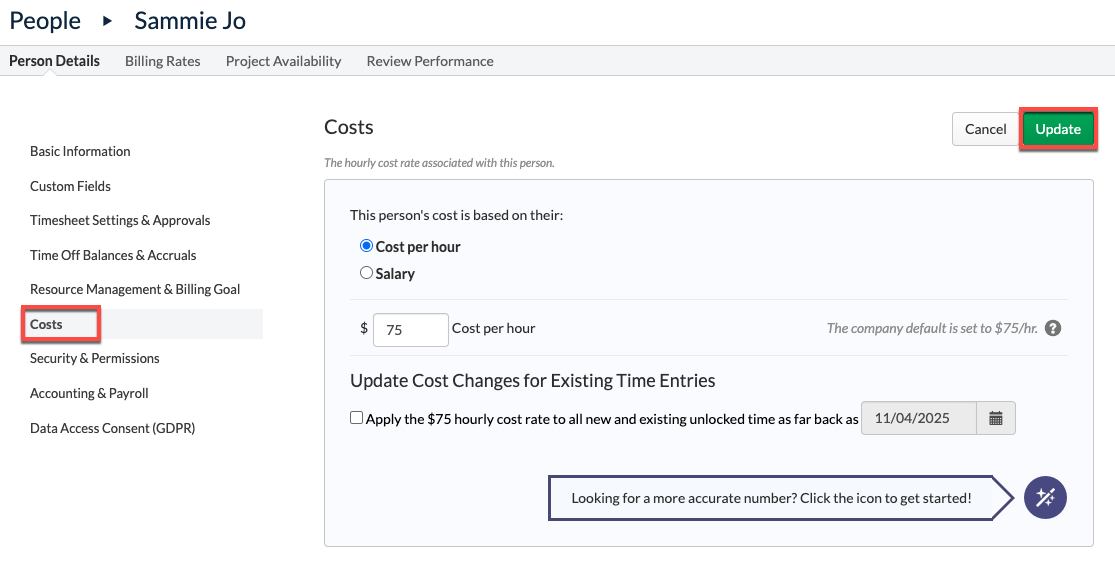Image resolution: width=1115 pixels, height=570 pixels.
Task: Click the magic wand cost calculator icon
Action: pyautogui.click(x=1045, y=498)
